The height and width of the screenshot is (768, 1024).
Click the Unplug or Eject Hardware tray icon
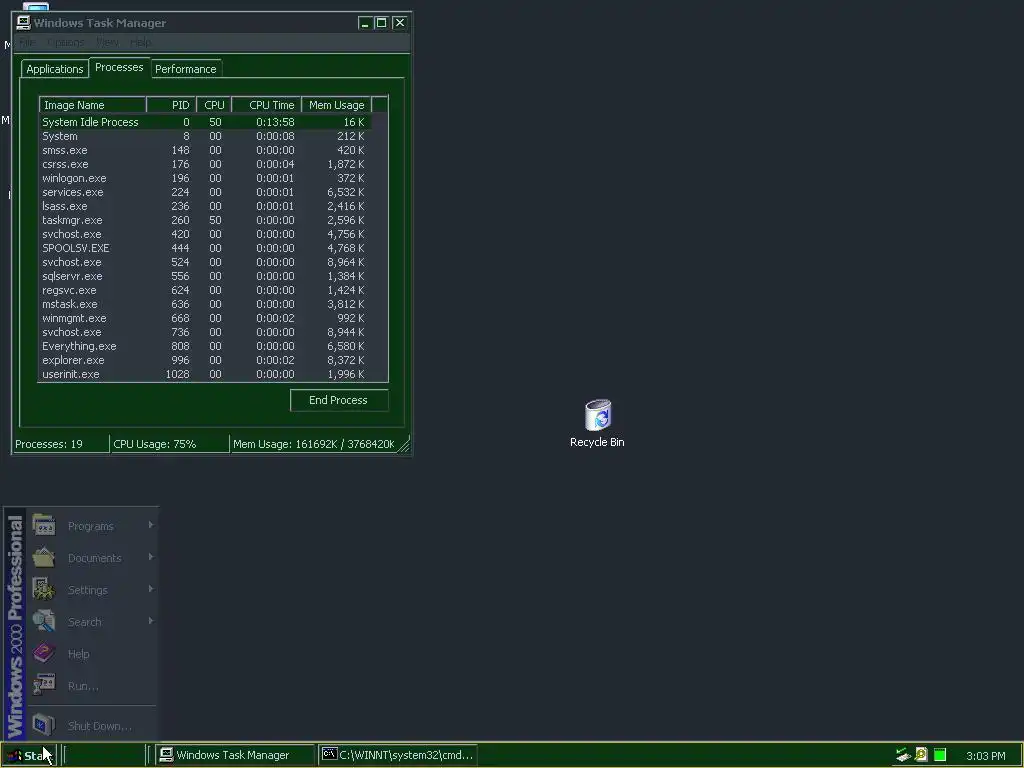[903, 755]
